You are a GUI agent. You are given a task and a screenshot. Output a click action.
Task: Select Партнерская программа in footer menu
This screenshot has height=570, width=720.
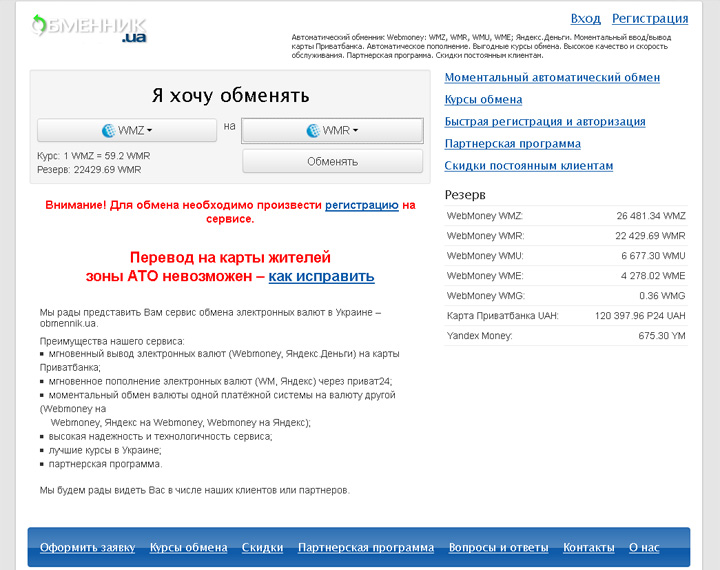(366, 547)
